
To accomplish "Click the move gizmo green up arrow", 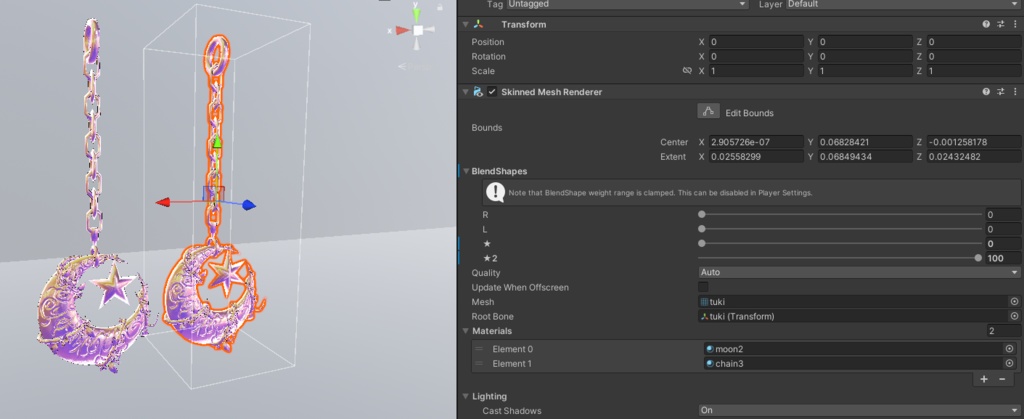I will (217, 142).
